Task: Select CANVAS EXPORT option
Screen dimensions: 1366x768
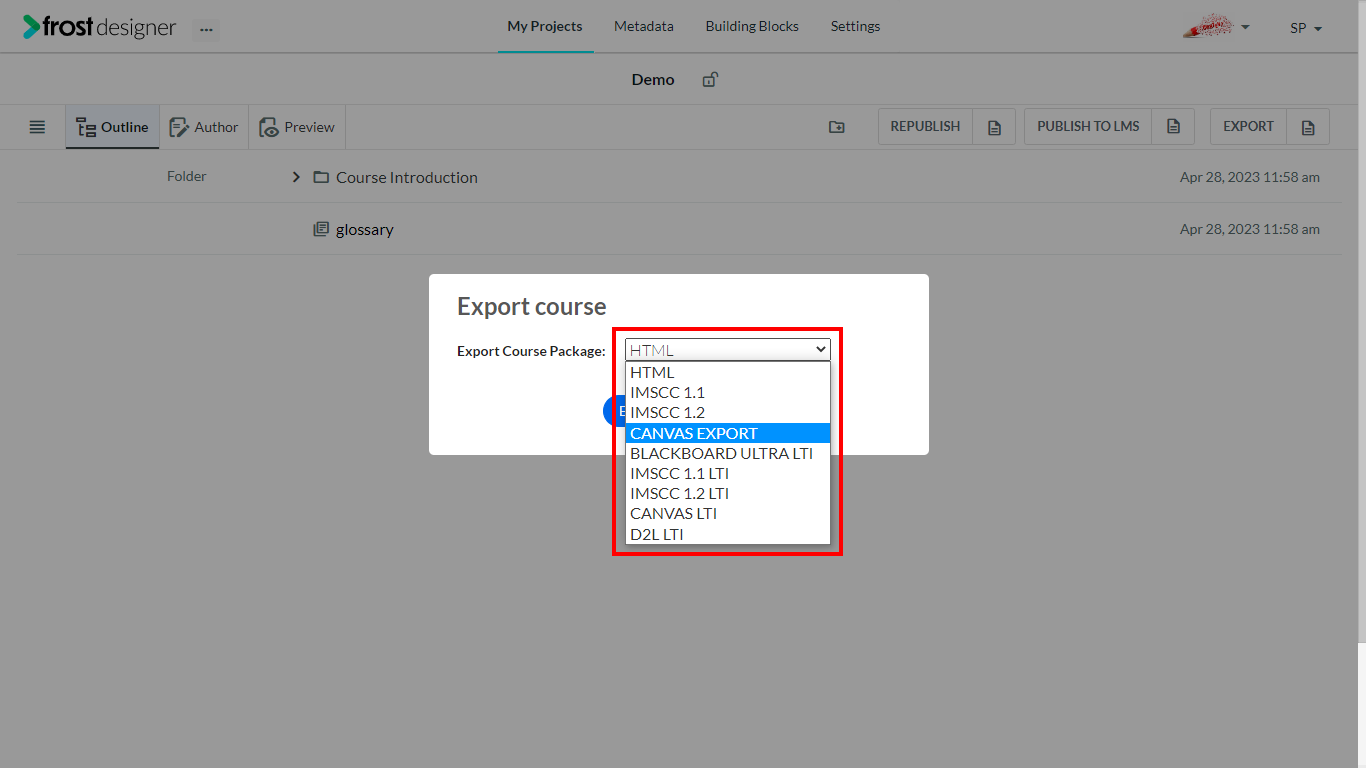Action: point(728,433)
